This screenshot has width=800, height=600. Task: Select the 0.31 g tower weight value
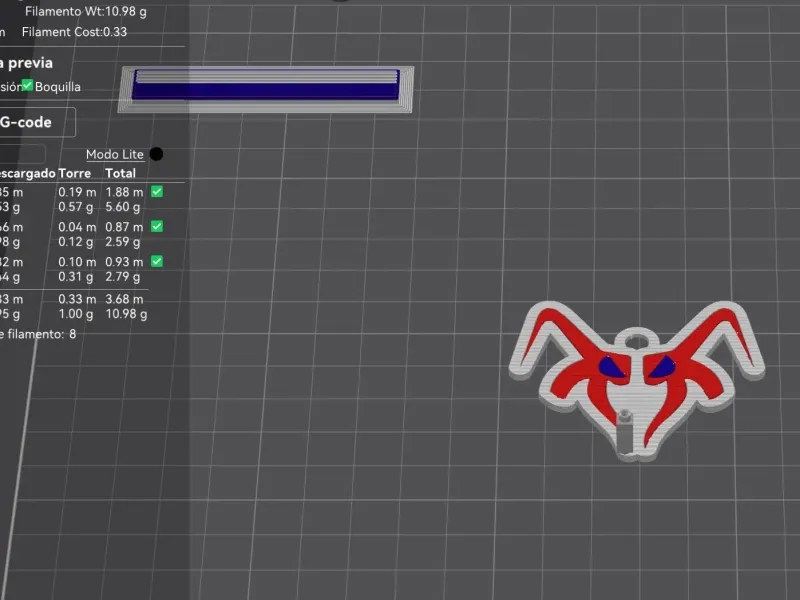[76, 277]
